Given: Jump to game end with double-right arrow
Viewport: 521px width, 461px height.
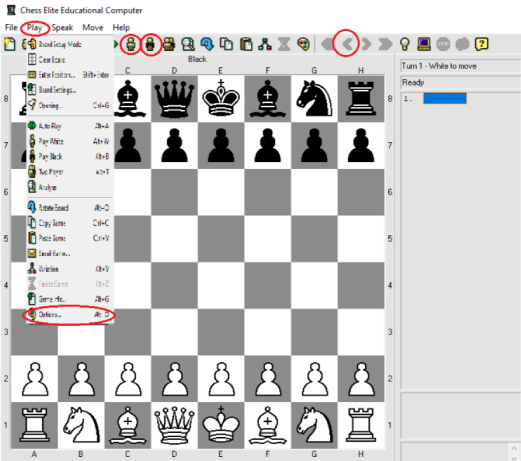Looking at the screenshot, I should 385,44.
